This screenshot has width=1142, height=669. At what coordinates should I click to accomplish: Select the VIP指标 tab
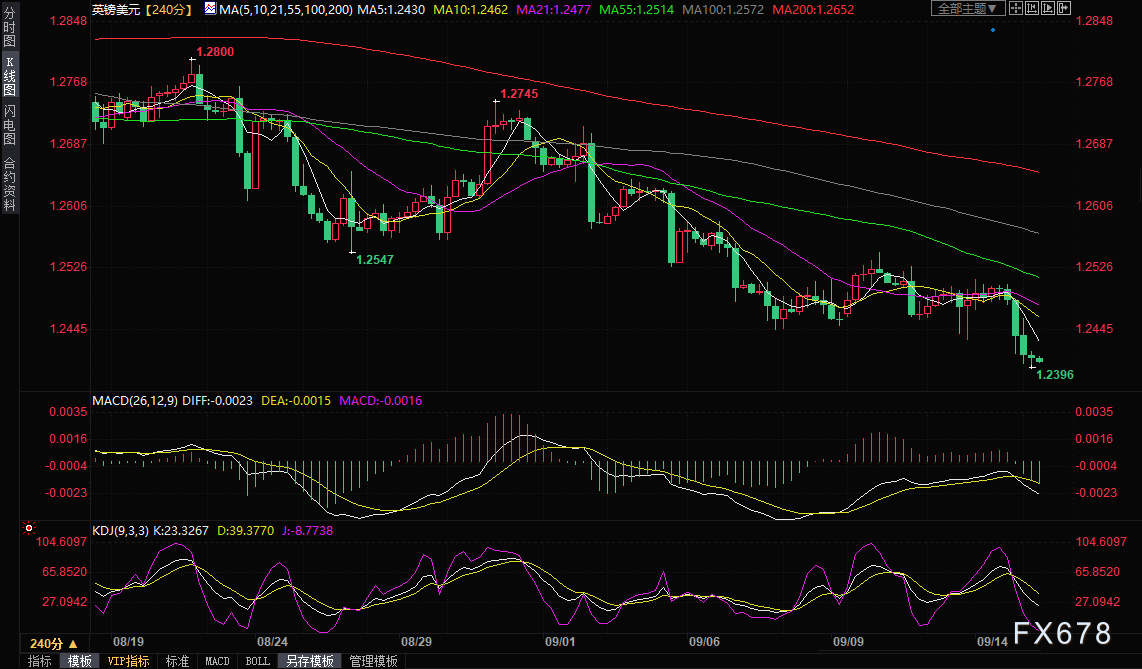click(128, 661)
